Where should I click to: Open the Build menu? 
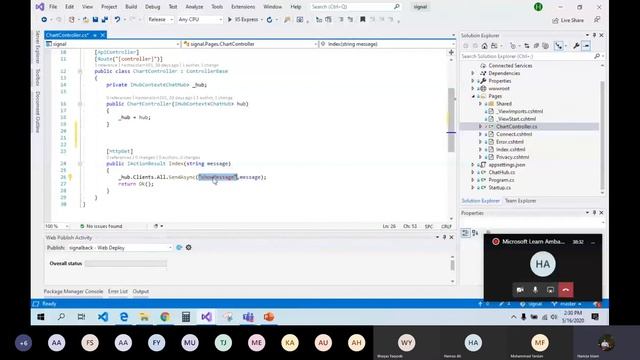click(x=131, y=7)
